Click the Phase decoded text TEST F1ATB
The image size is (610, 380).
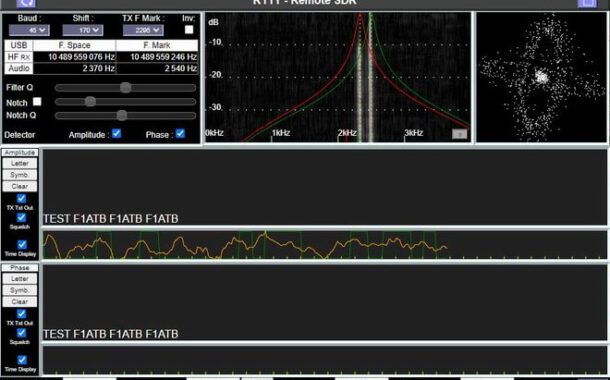click(x=110, y=334)
